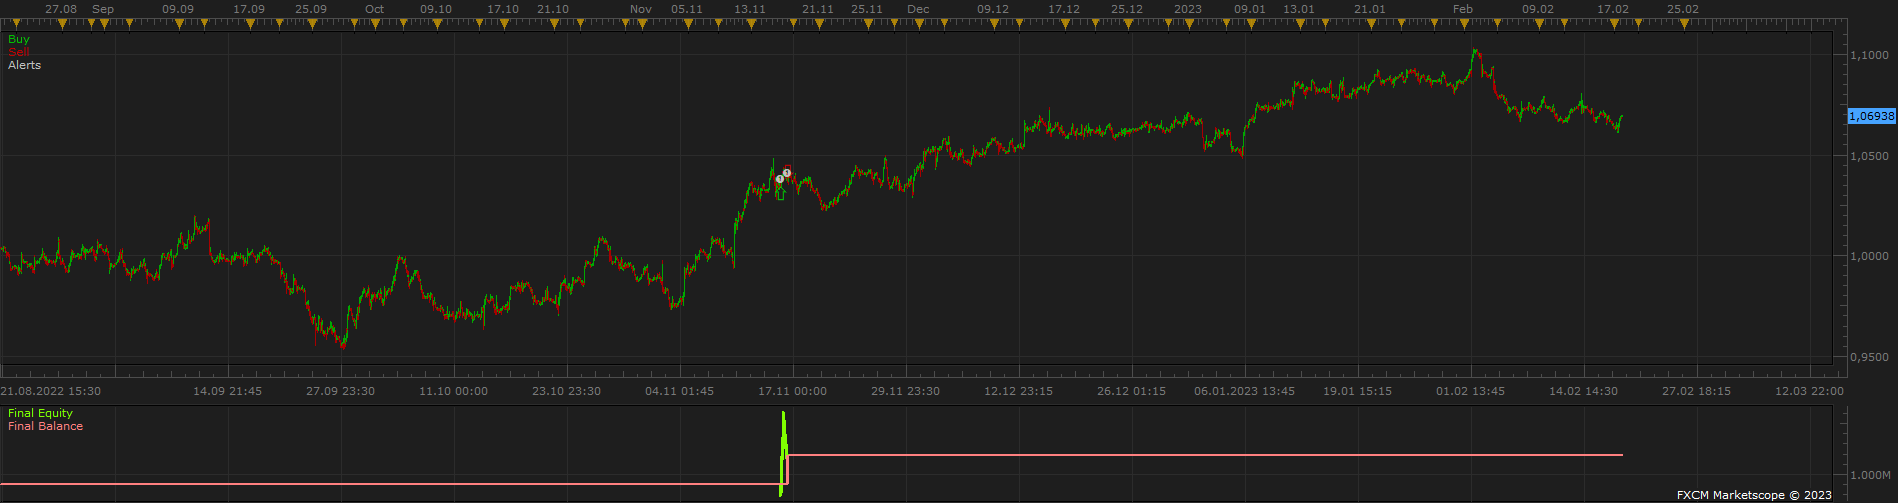Click the triangle marker under the 2023 label

click(x=1189, y=24)
